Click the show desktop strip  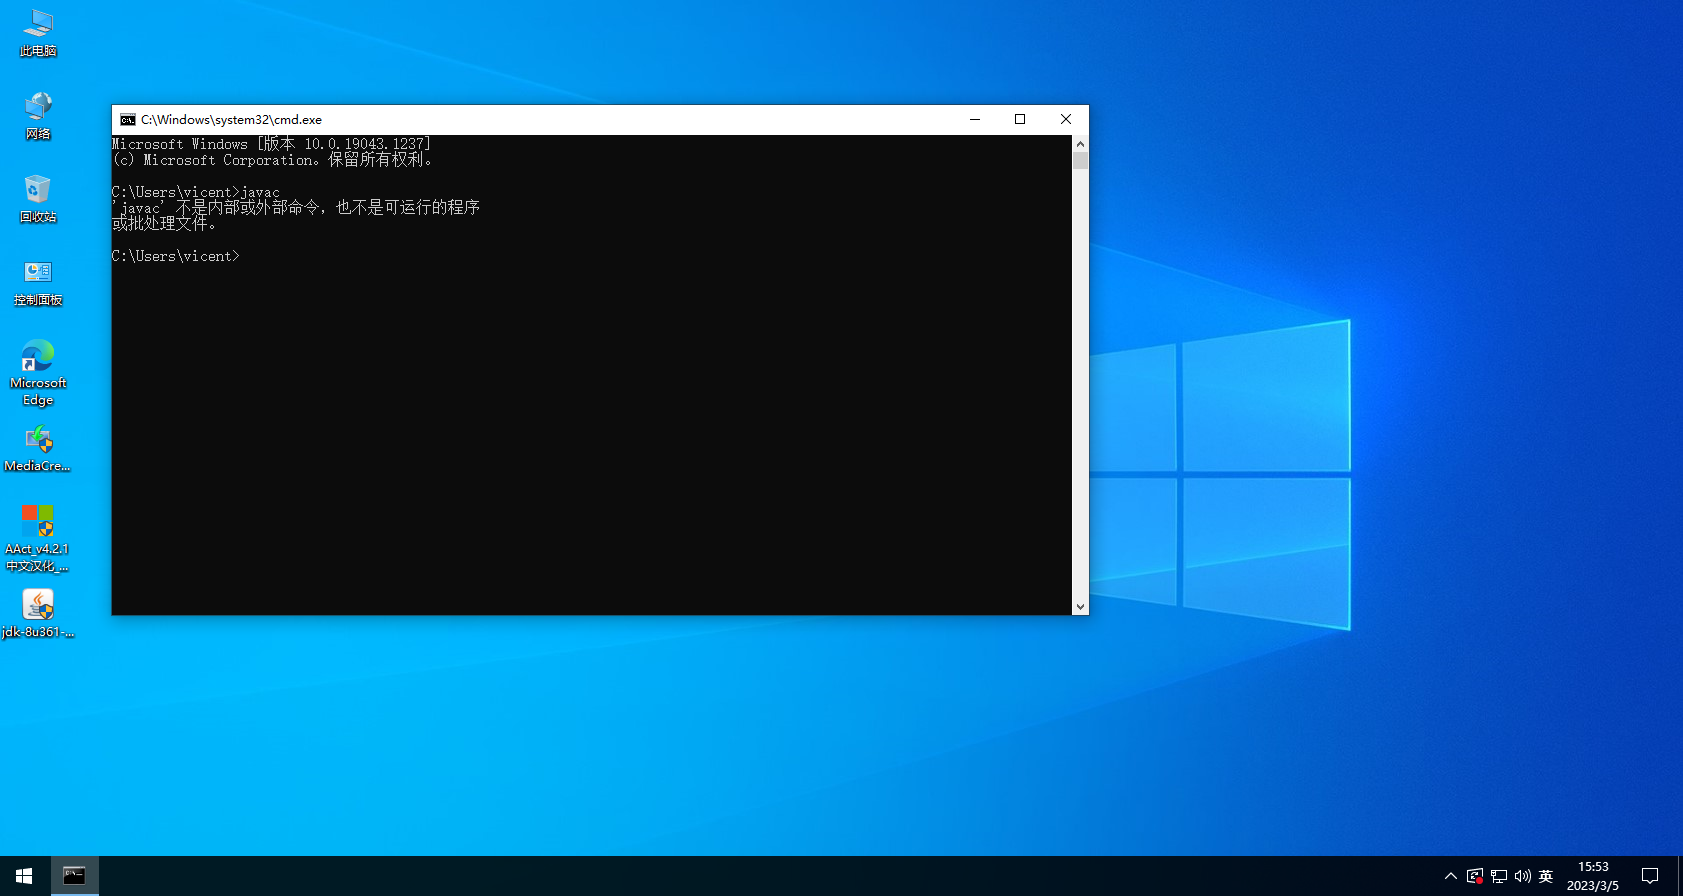[x=1680, y=876]
